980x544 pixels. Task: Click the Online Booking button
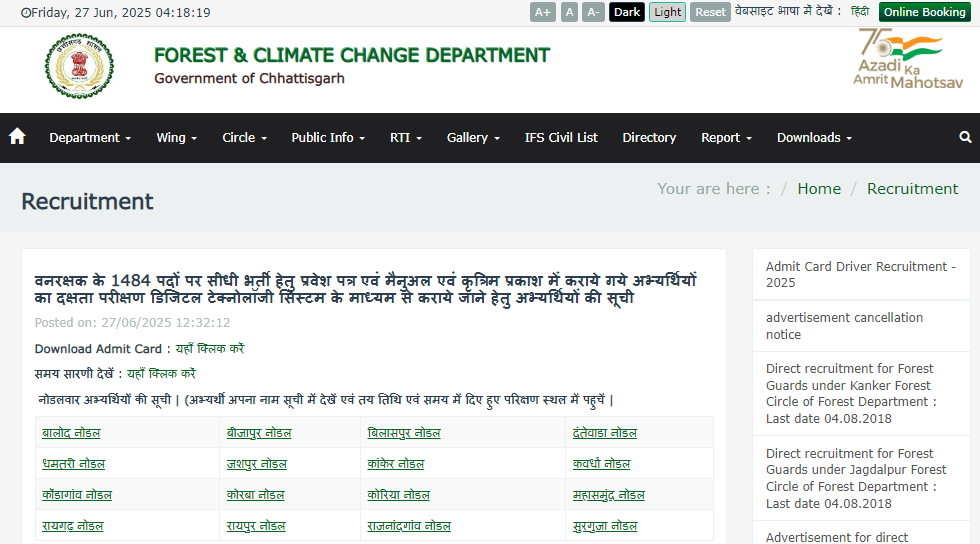pyautogui.click(x=925, y=12)
